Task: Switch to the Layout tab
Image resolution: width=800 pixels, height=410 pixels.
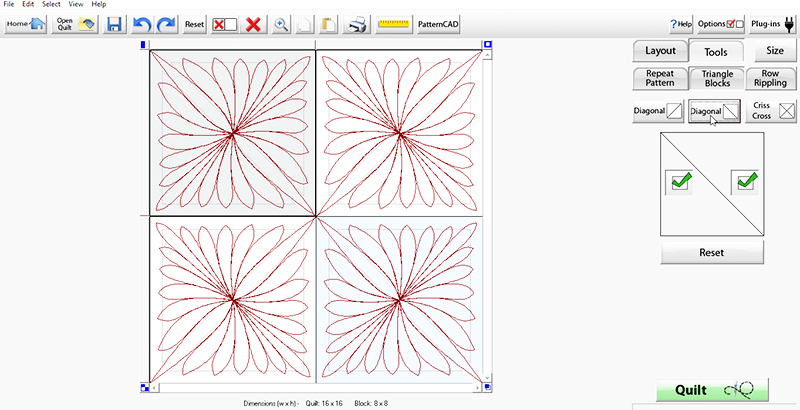Action: 660,51
